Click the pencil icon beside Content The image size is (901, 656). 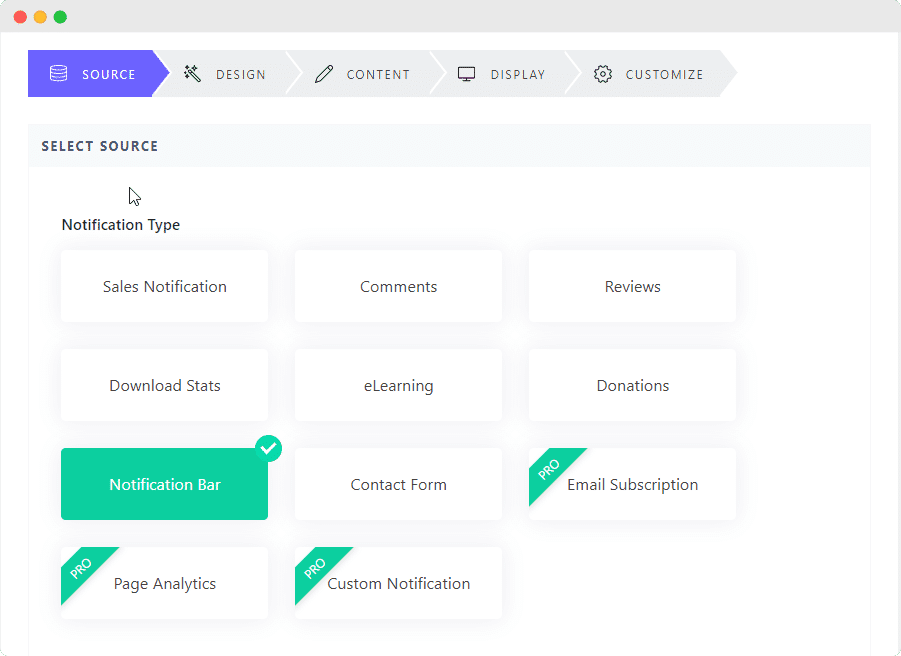323,73
